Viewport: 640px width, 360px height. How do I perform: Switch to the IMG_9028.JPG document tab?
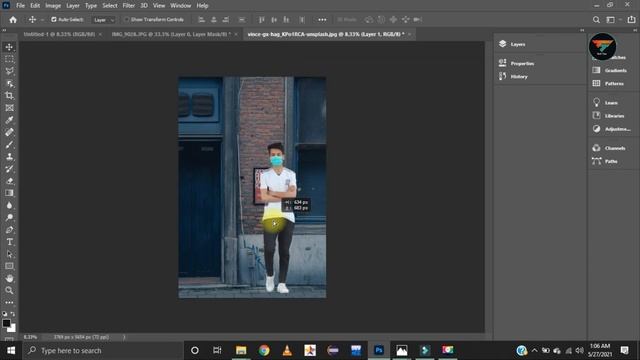(x=171, y=34)
